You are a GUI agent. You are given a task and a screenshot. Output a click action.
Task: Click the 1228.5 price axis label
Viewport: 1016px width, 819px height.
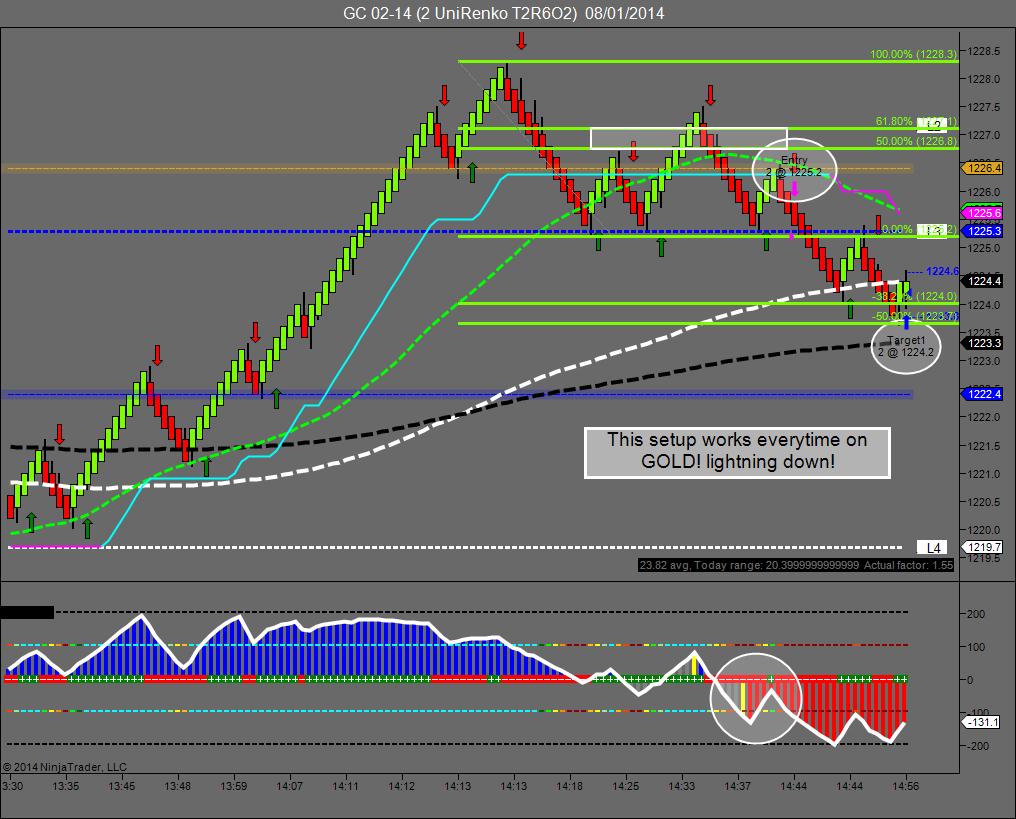point(984,51)
